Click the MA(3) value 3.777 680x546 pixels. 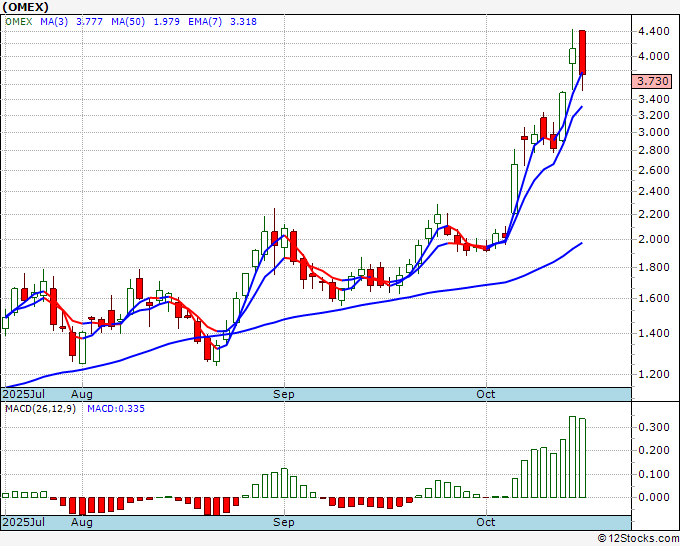[x=89, y=22]
